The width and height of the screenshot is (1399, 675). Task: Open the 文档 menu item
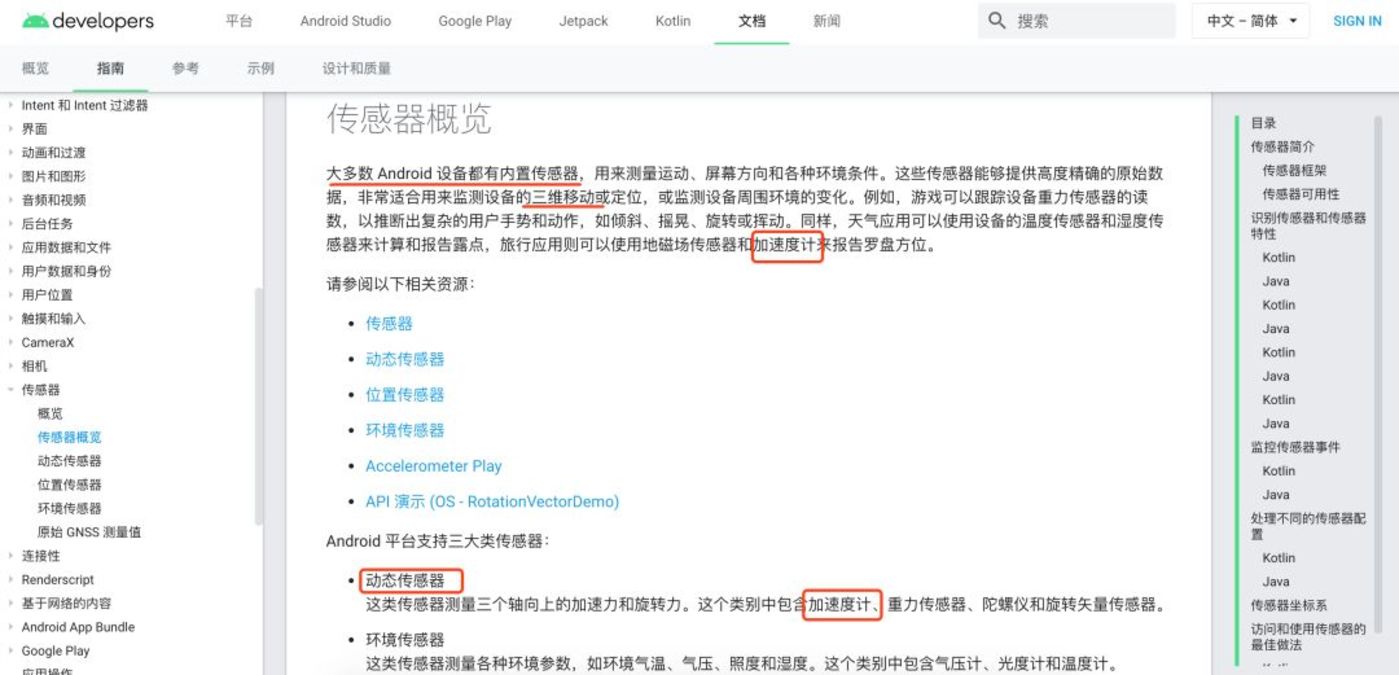coord(751,20)
